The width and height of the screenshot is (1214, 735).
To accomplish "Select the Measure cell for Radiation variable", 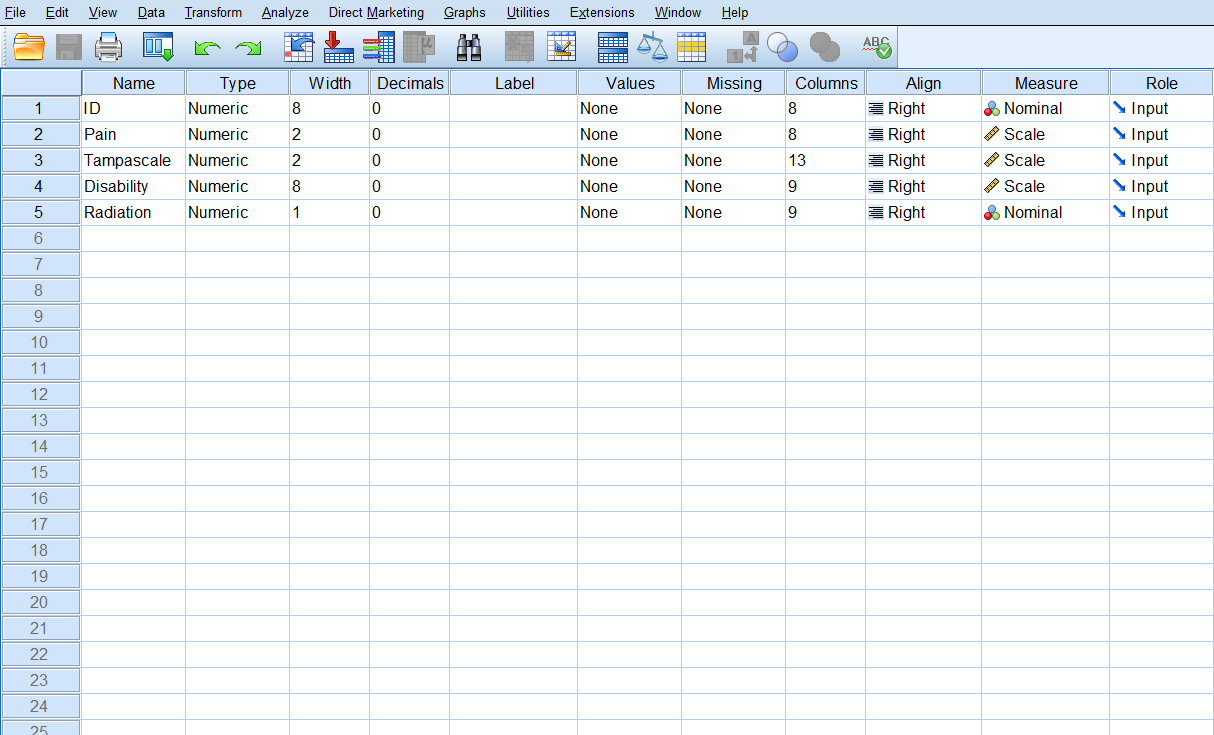I will (1045, 212).
